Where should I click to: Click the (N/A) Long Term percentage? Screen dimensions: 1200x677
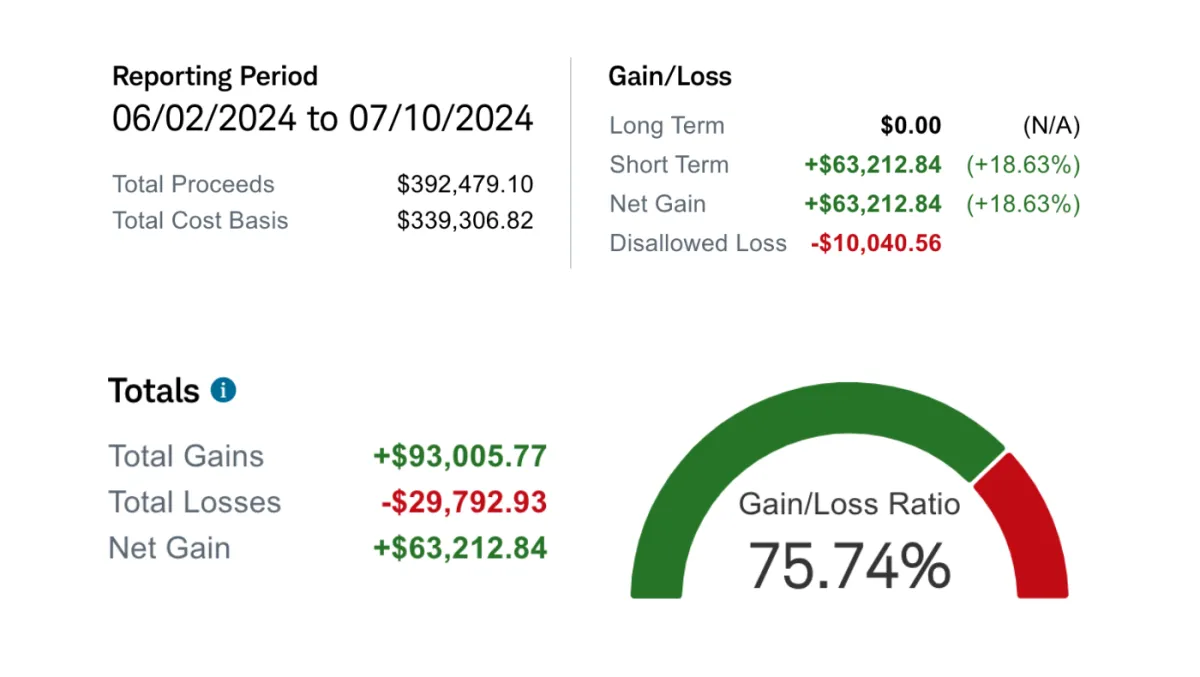click(1051, 126)
